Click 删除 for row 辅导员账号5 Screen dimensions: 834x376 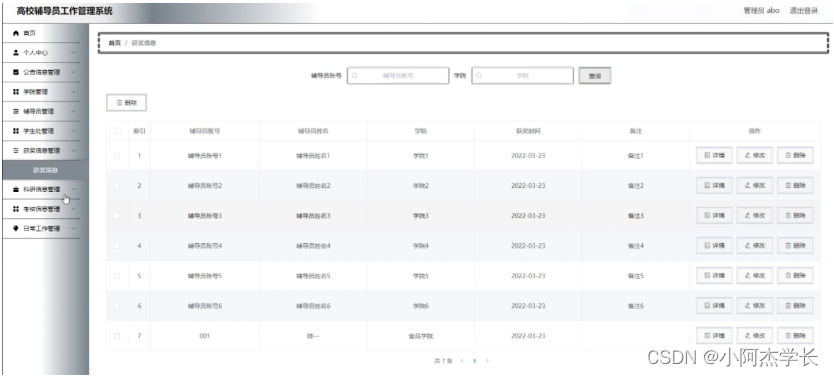795,276
